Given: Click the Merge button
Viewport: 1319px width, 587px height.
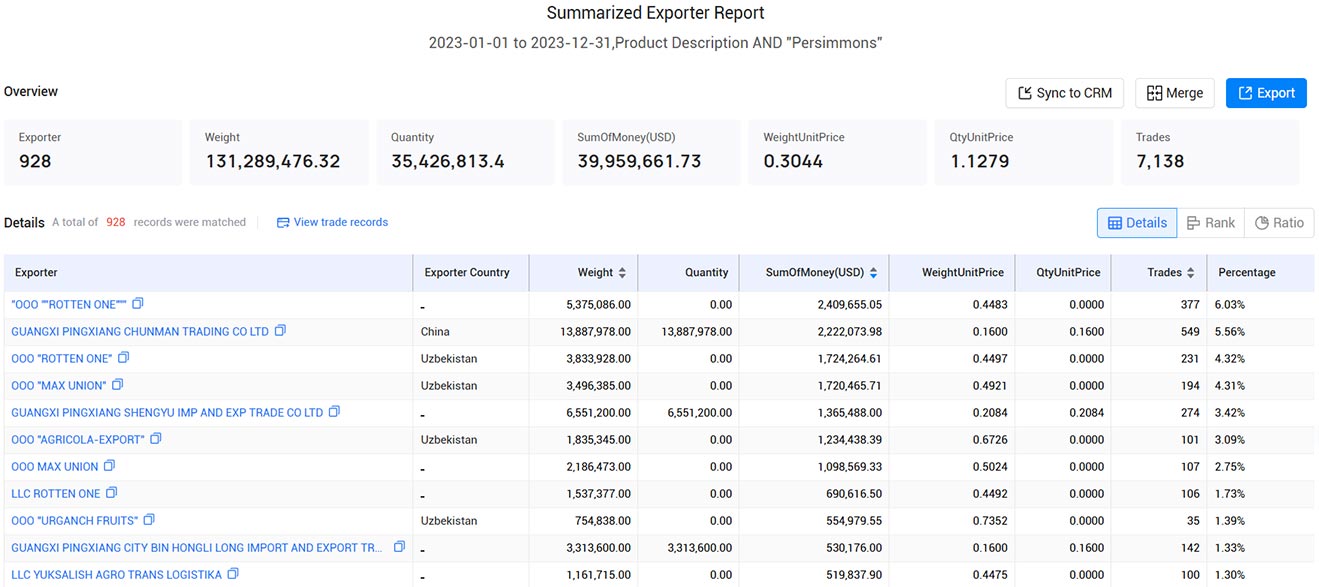Looking at the screenshot, I should 1175,93.
